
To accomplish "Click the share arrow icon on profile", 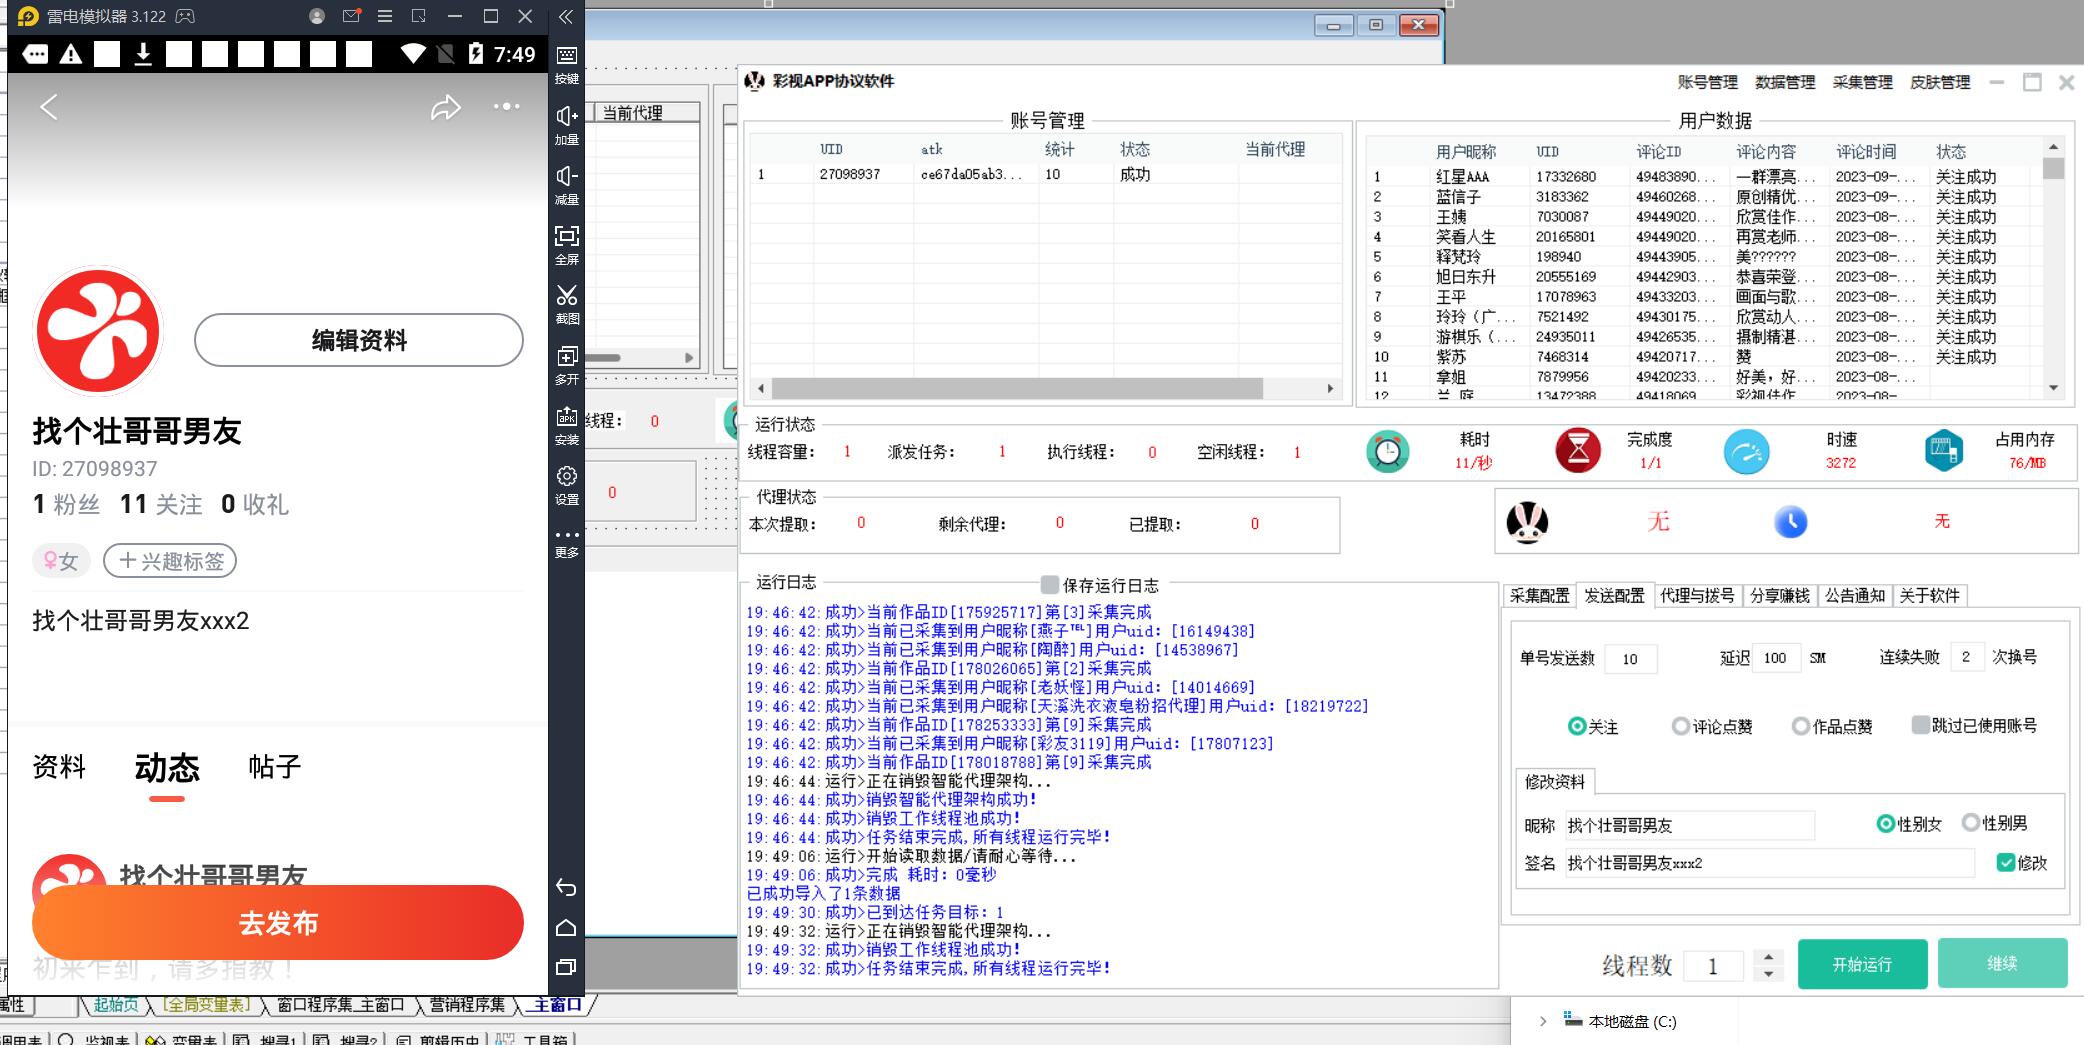I will 445,108.
